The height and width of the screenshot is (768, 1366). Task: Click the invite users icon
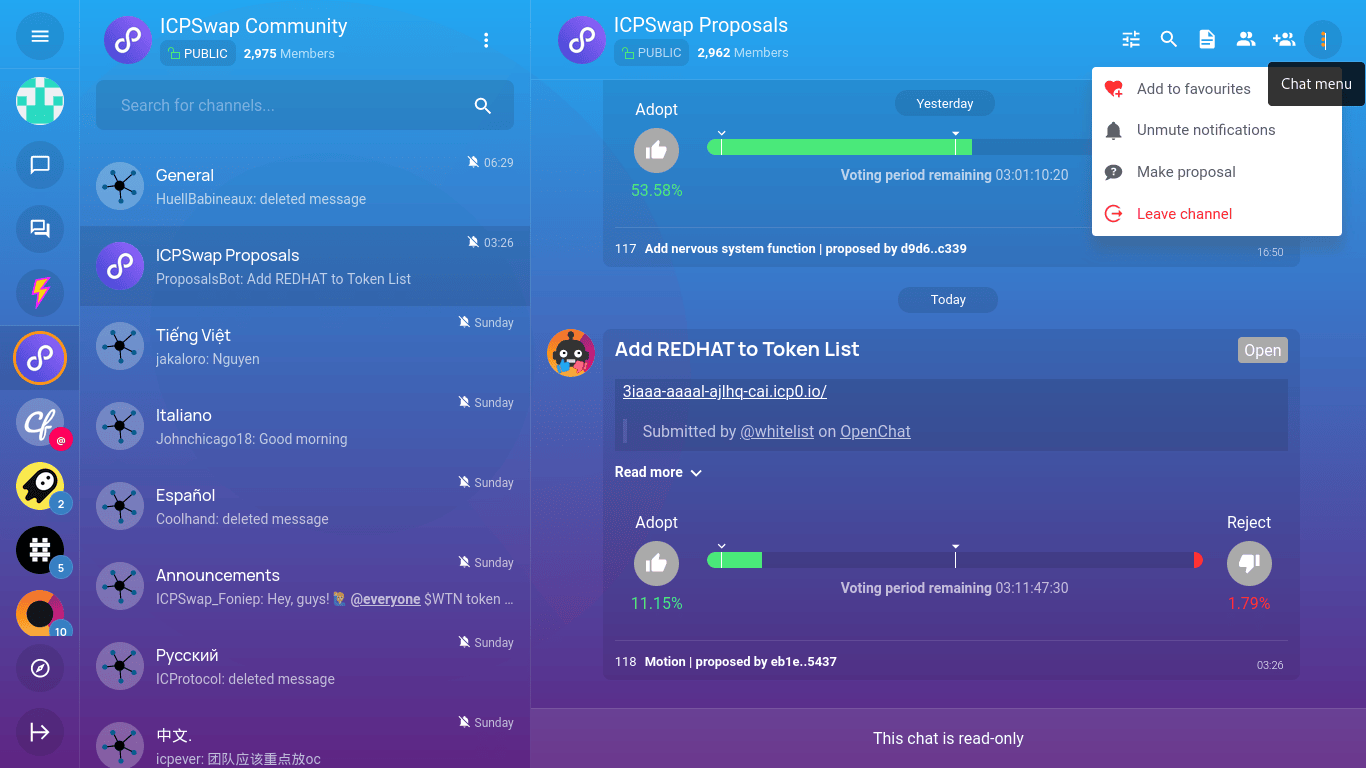pos(1284,39)
